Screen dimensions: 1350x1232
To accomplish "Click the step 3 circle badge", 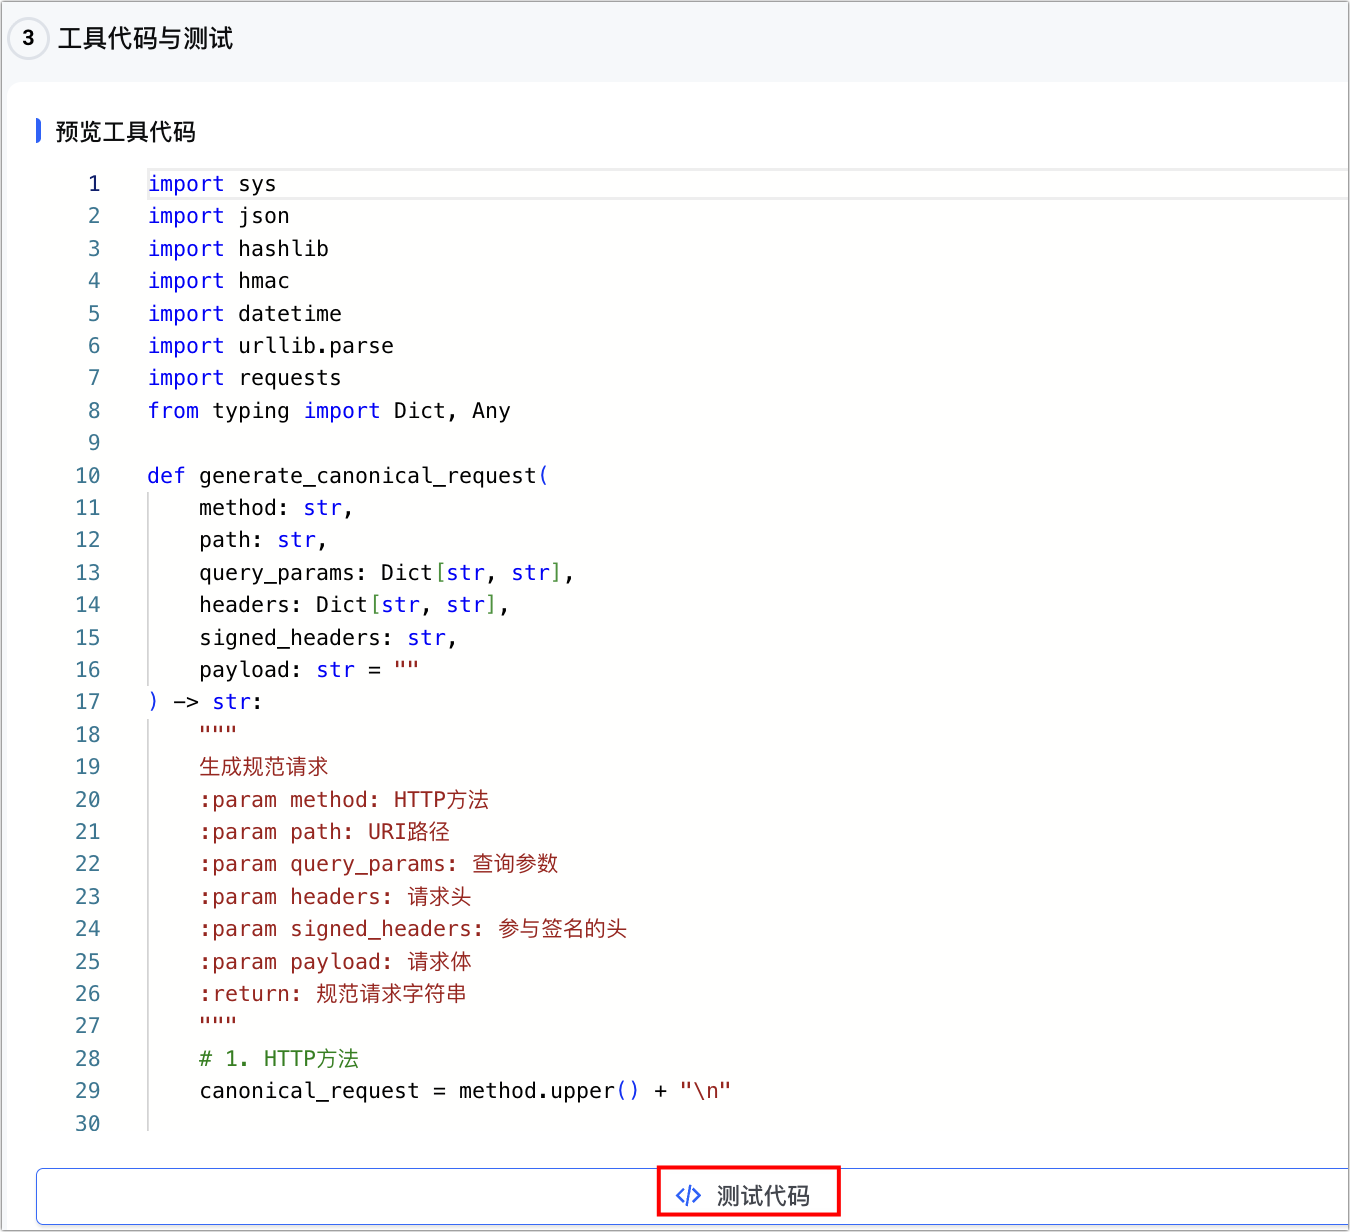I will coord(28,38).
